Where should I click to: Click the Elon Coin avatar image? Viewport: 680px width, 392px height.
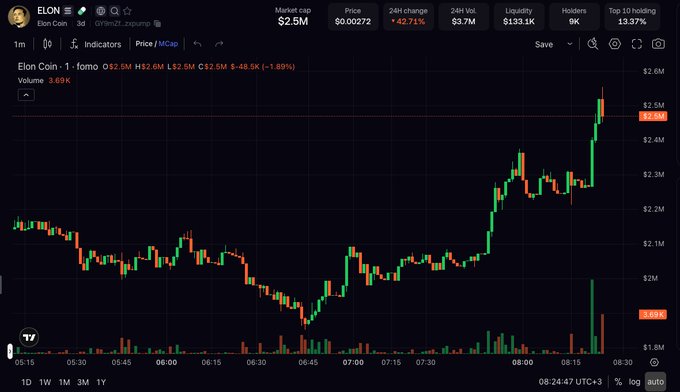click(19, 17)
